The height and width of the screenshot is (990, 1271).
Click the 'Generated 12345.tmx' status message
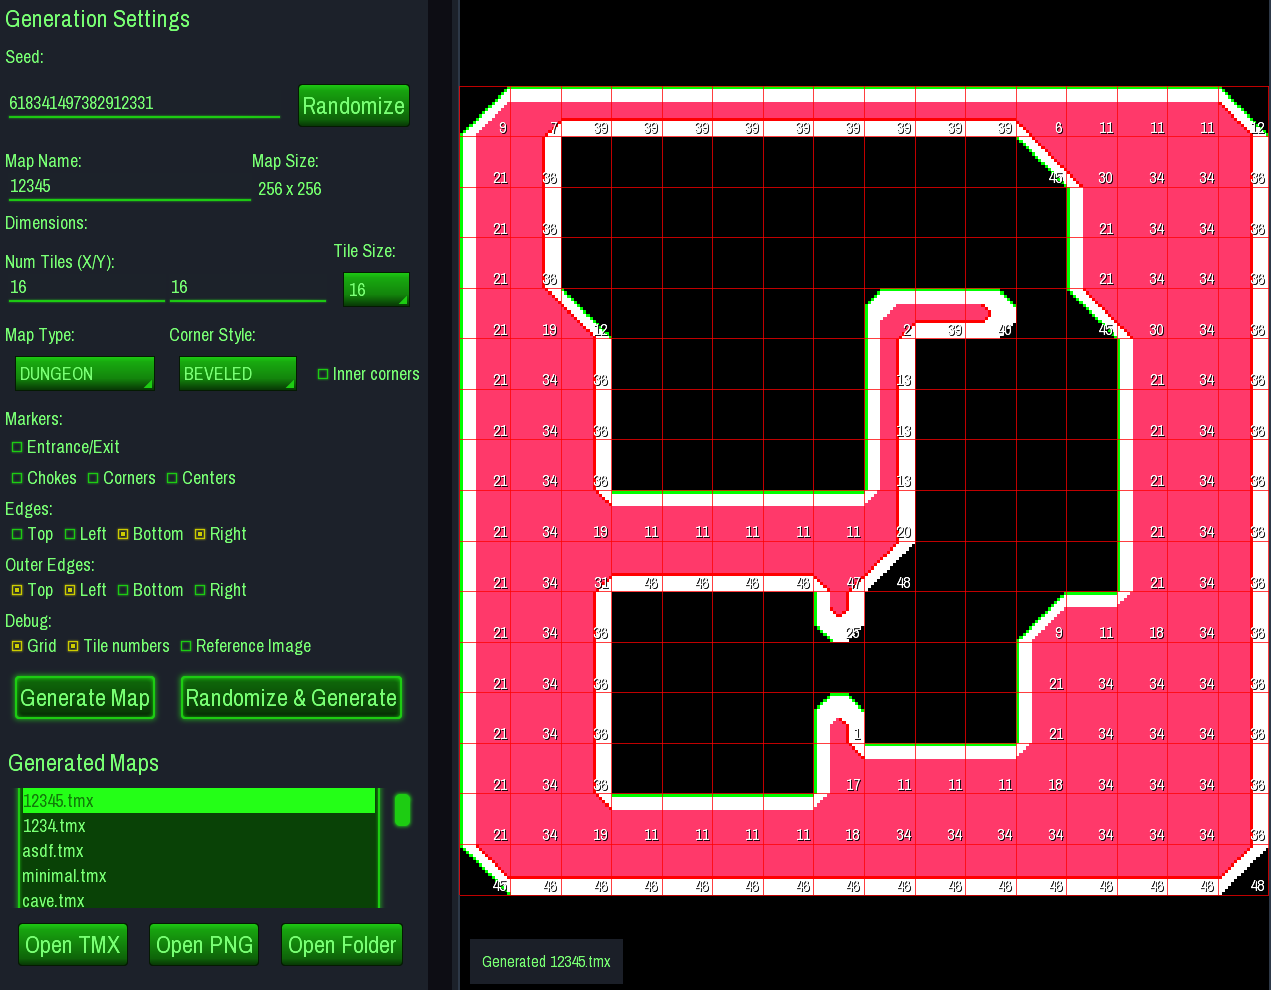click(546, 962)
